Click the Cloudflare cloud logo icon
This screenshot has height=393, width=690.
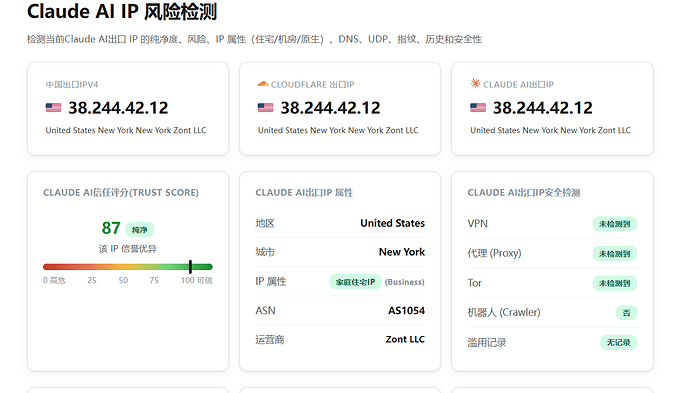pyautogui.click(x=263, y=84)
